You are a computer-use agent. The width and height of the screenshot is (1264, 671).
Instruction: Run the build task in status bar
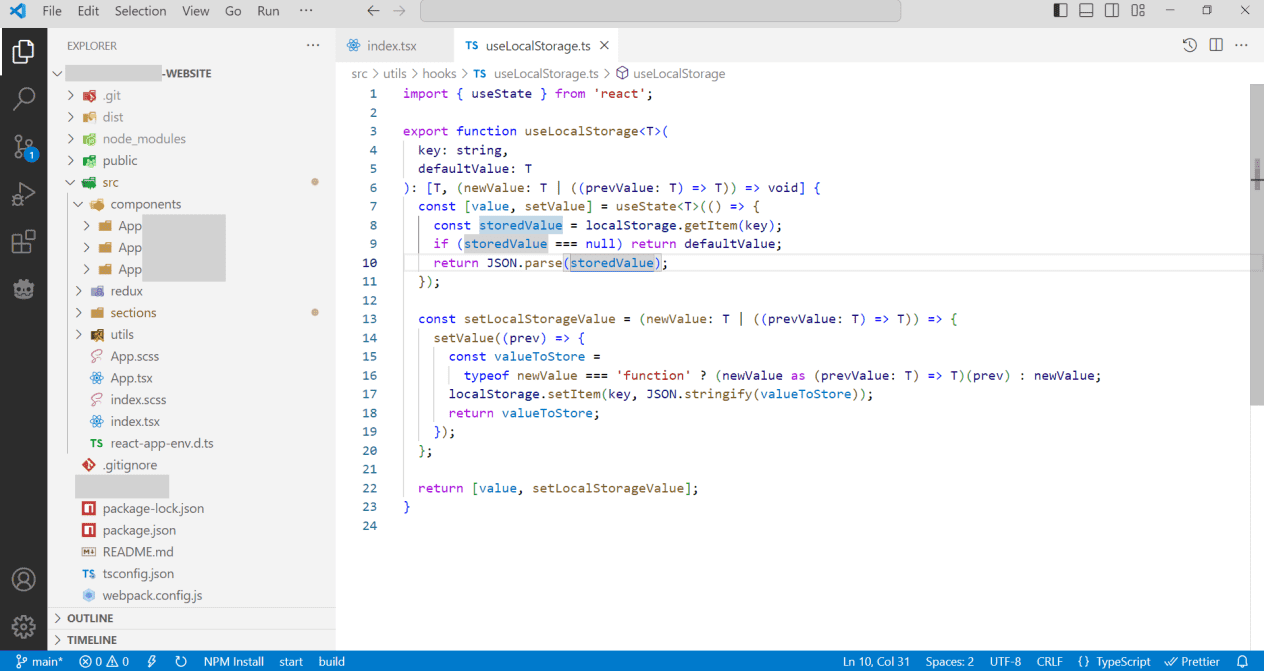pyautogui.click(x=332, y=661)
